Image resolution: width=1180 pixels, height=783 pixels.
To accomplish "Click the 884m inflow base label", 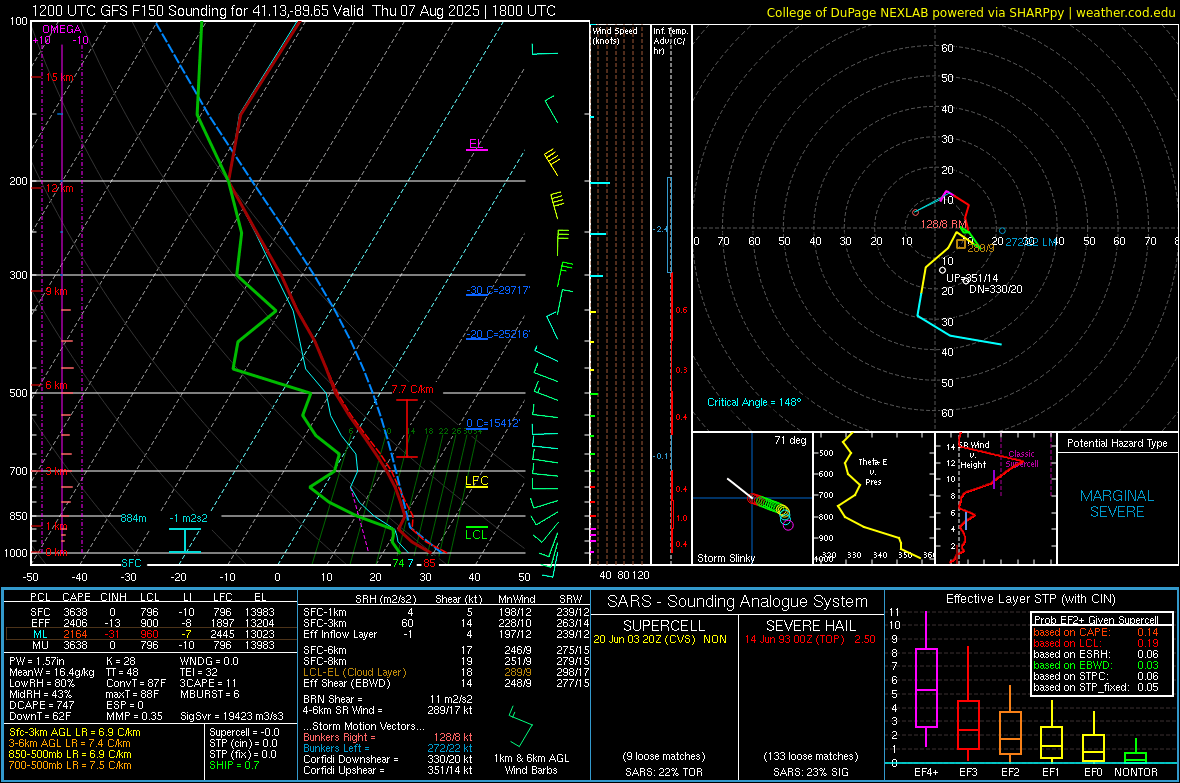I will 133,518.
